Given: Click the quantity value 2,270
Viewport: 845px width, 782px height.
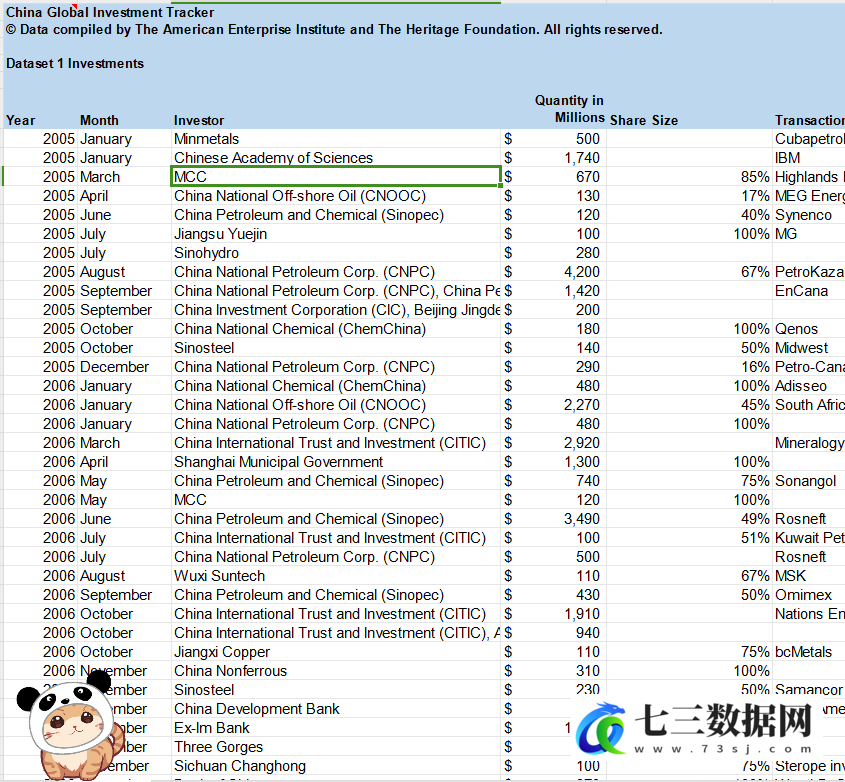Looking at the screenshot, I should 581,405.
